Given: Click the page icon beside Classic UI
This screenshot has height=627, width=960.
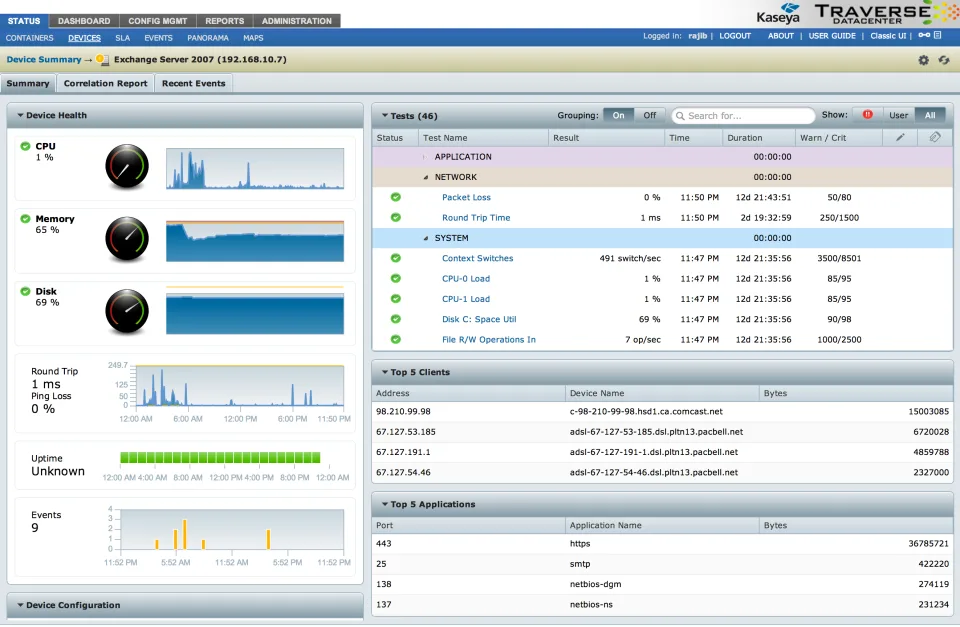Looking at the screenshot, I should coord(937,36).
